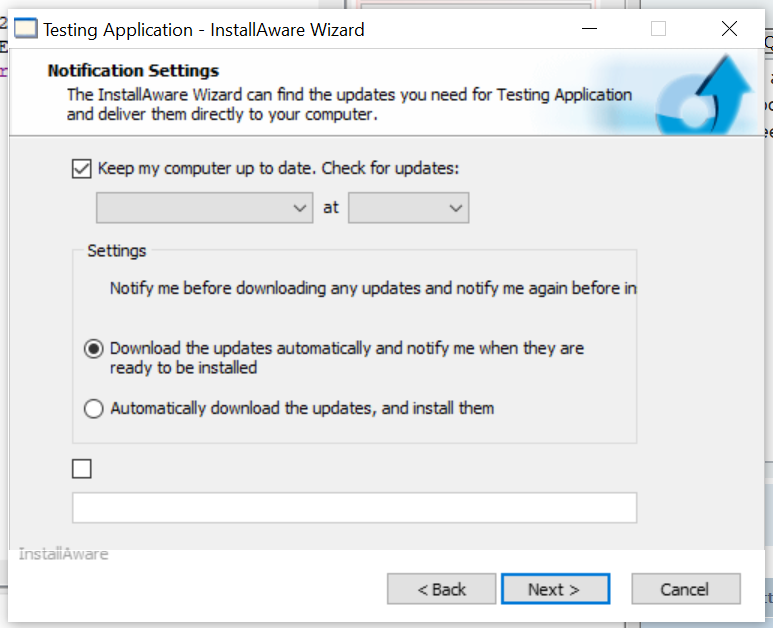
Task: Uncheck Keep my computer up to date
Action: pyautogui.click(x=81, y=169)
